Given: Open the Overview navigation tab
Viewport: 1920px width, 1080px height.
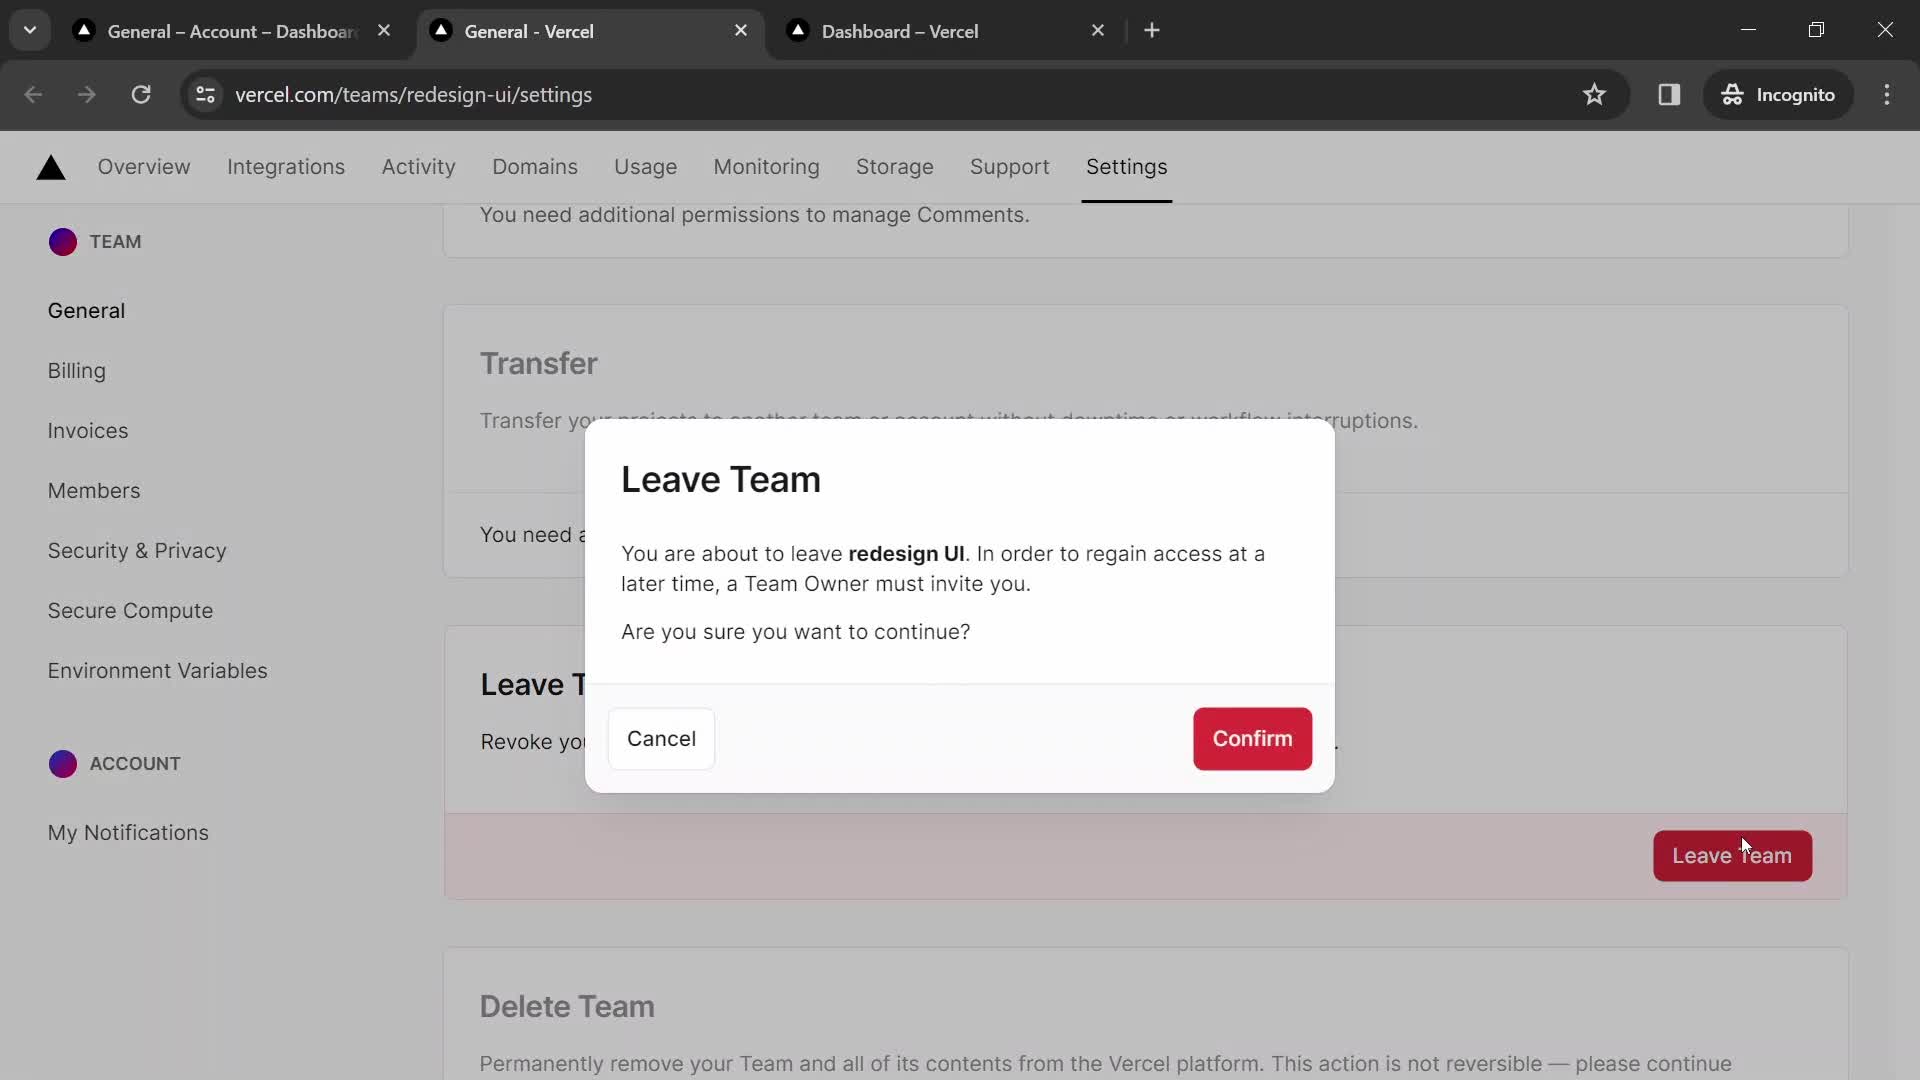Looking at the screenshot, I should coord(144,166).
